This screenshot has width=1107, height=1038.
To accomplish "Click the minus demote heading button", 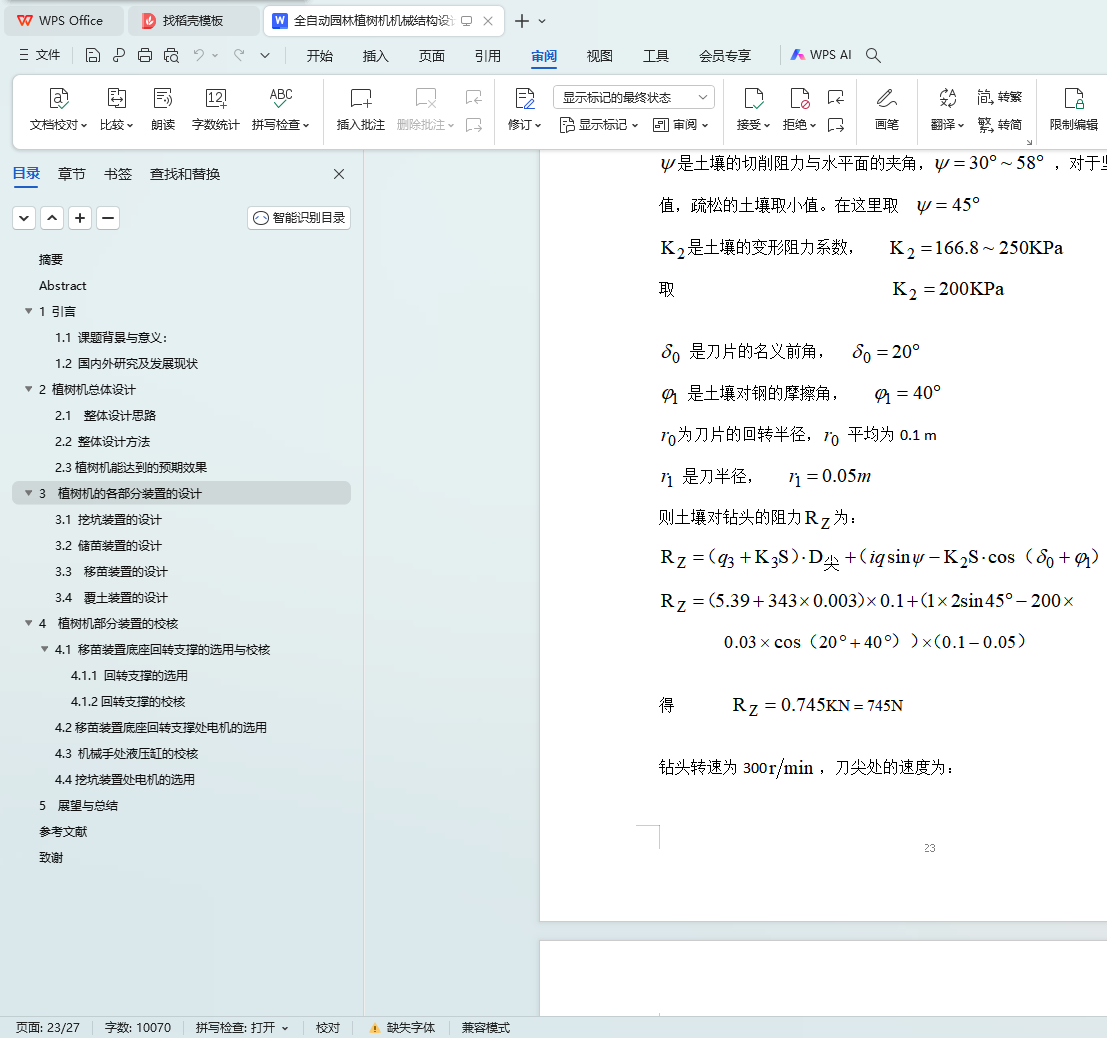I will coord(107,217).
